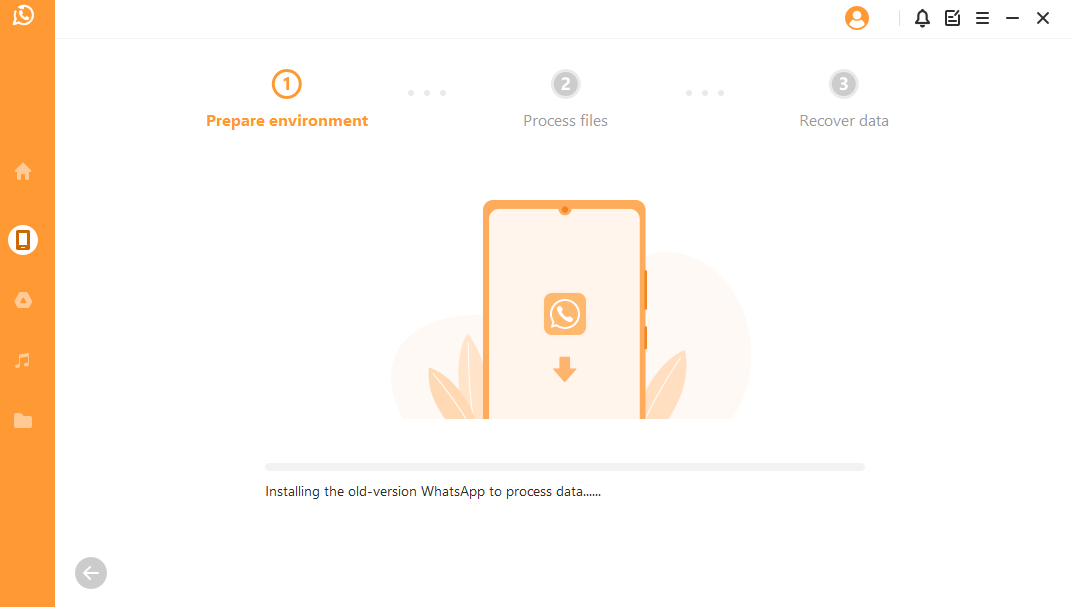The height and width of the screenshot is (607, 1072).
Task: Open the music note iTunes section
Action: [23, 360]
